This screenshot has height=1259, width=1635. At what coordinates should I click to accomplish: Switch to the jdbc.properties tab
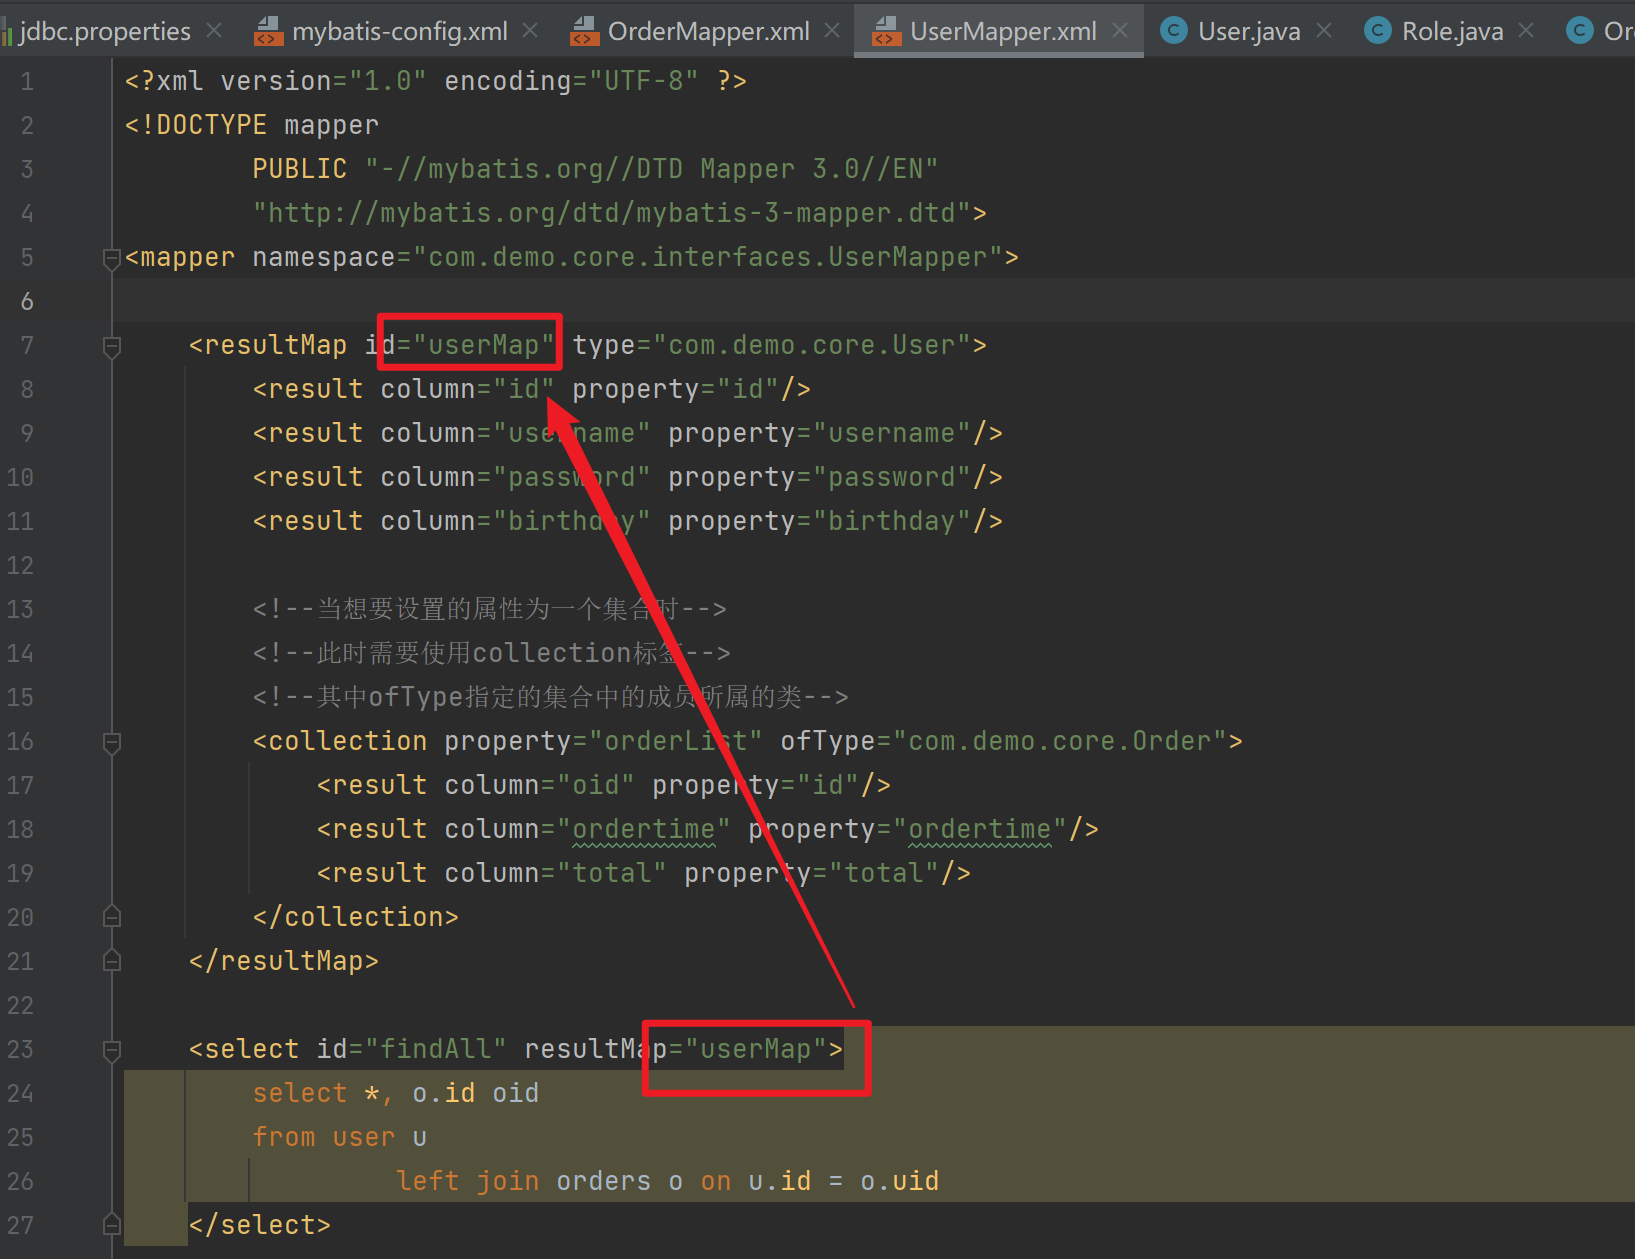click(x=104, y=31)
